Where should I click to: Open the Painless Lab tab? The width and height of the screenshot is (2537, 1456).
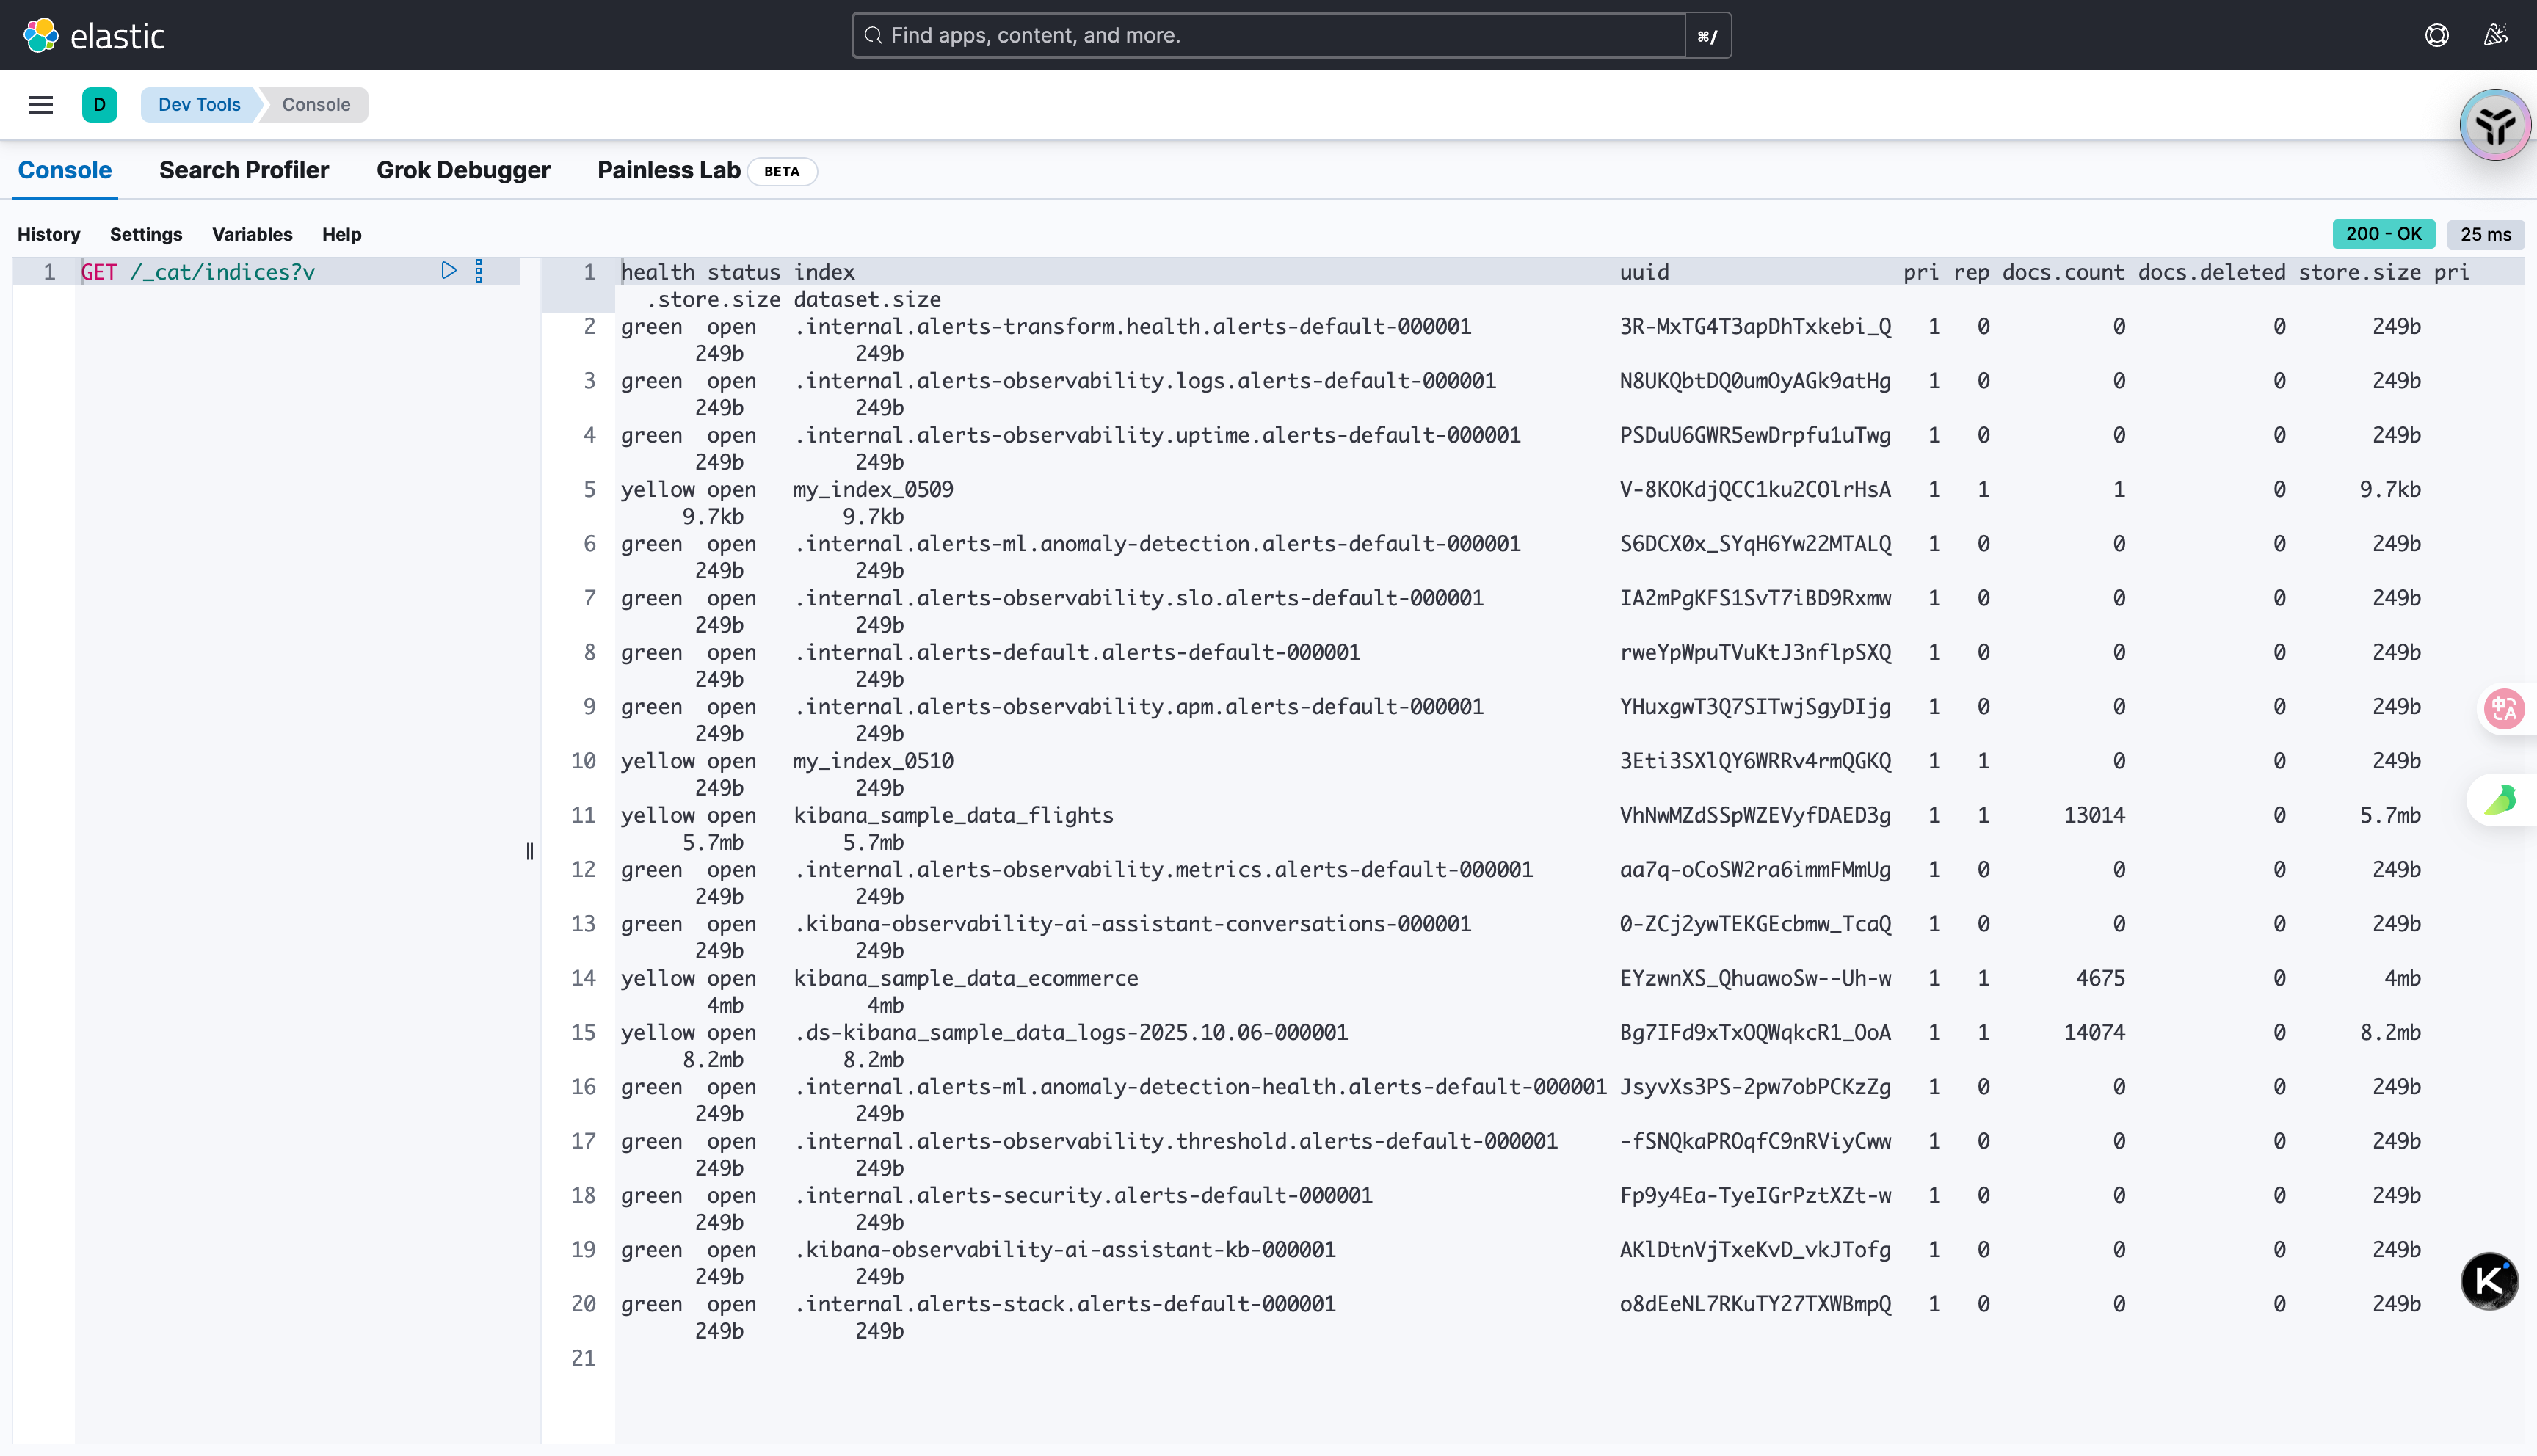(669, 170)
